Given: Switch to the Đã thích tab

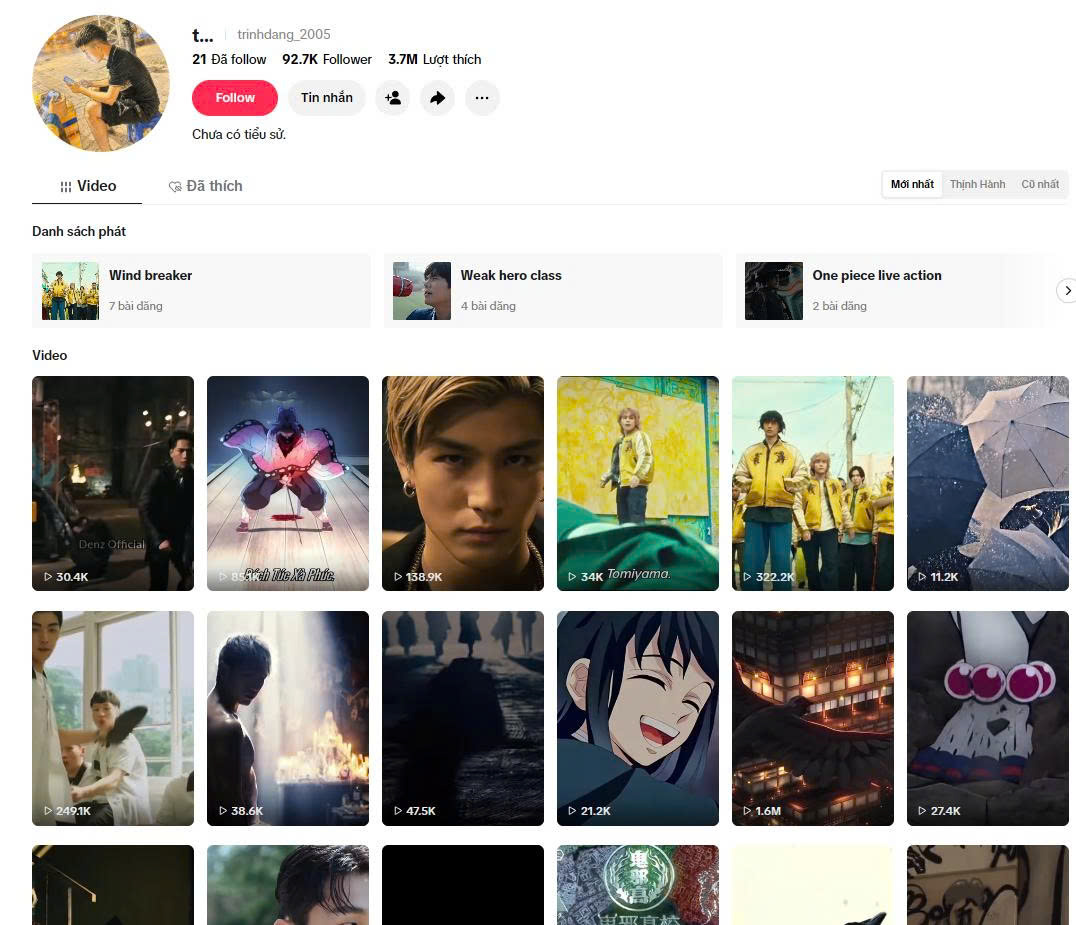Looking at the screenshot, I should [205, 186].
